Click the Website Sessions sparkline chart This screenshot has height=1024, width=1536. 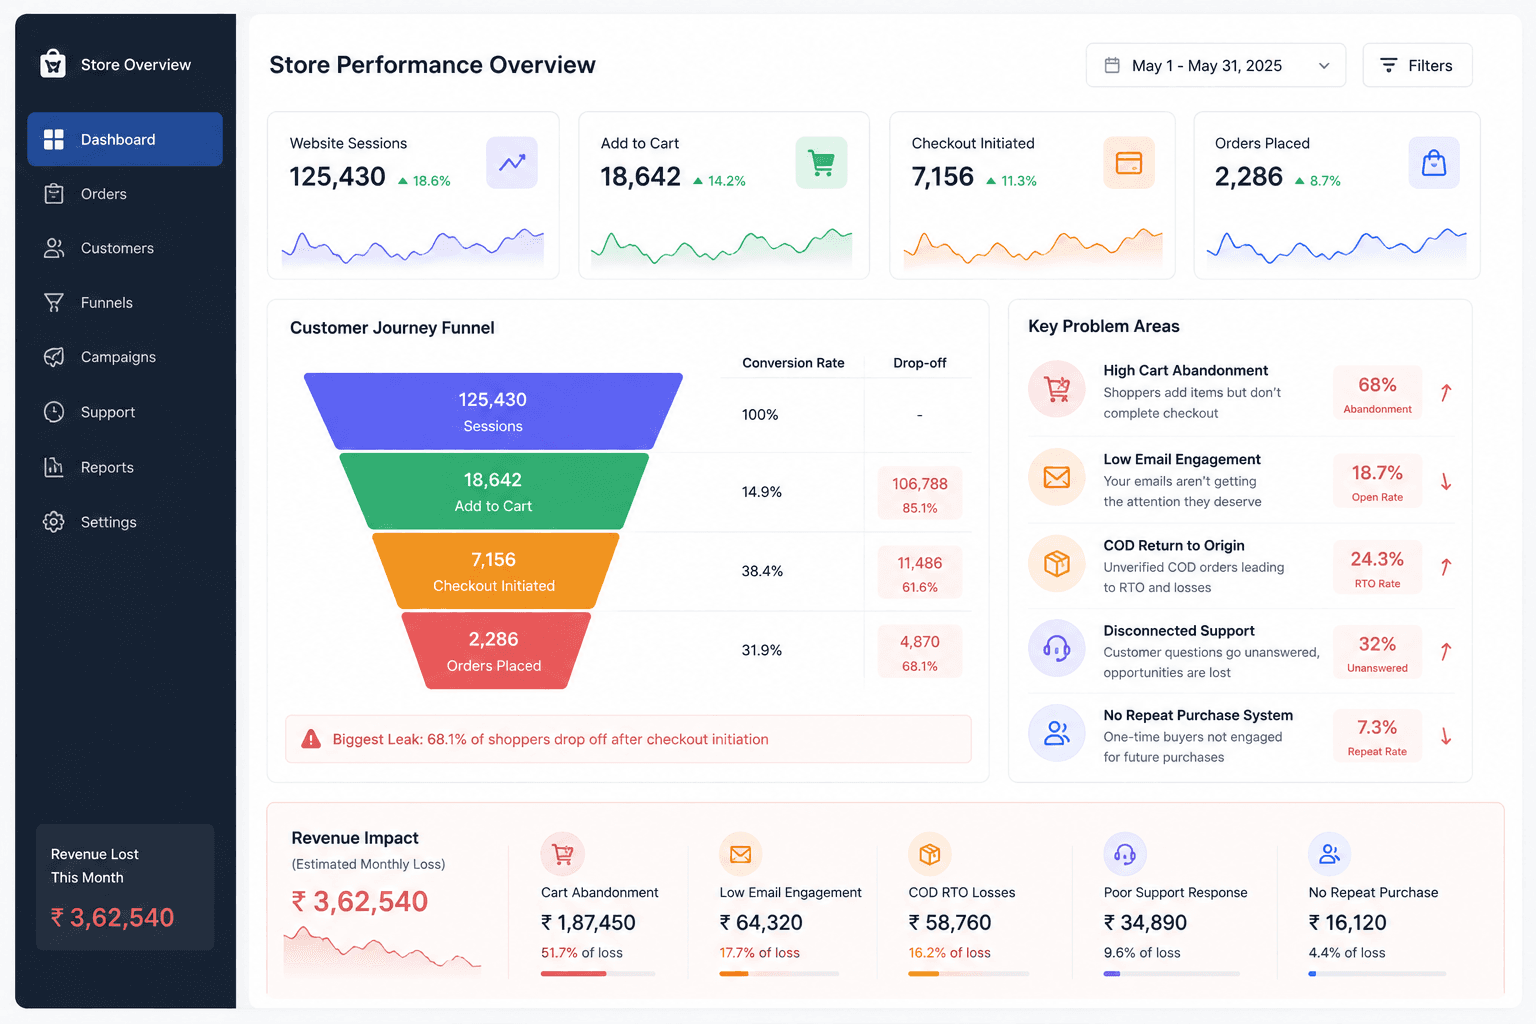[413, 246]
